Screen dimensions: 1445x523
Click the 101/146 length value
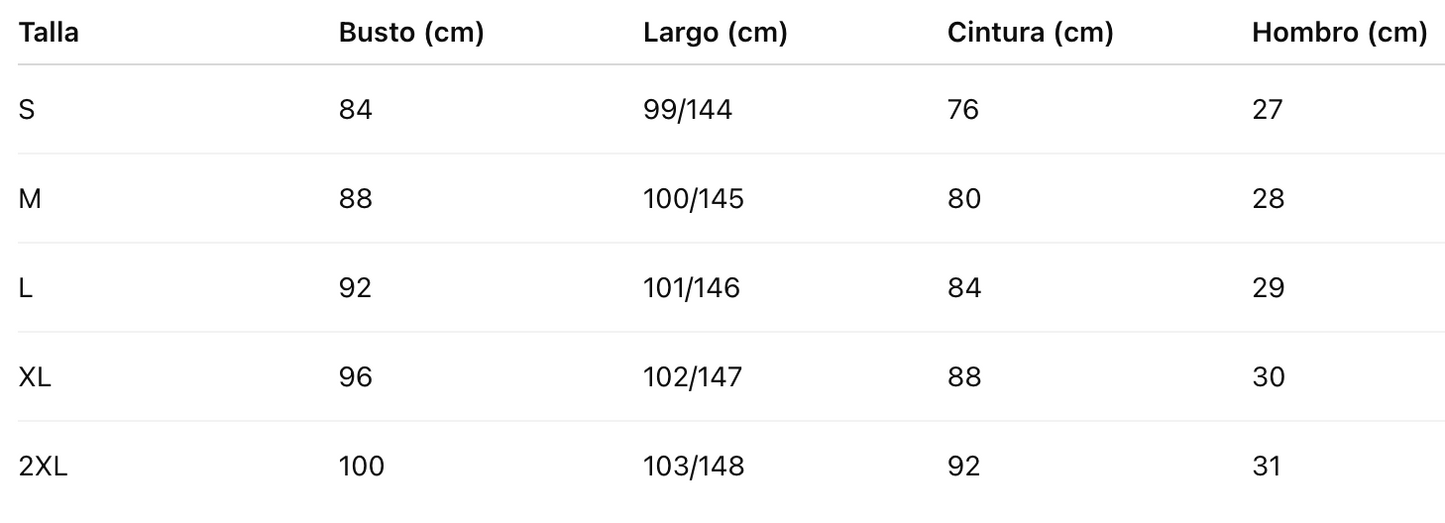(x=692, y=288)
